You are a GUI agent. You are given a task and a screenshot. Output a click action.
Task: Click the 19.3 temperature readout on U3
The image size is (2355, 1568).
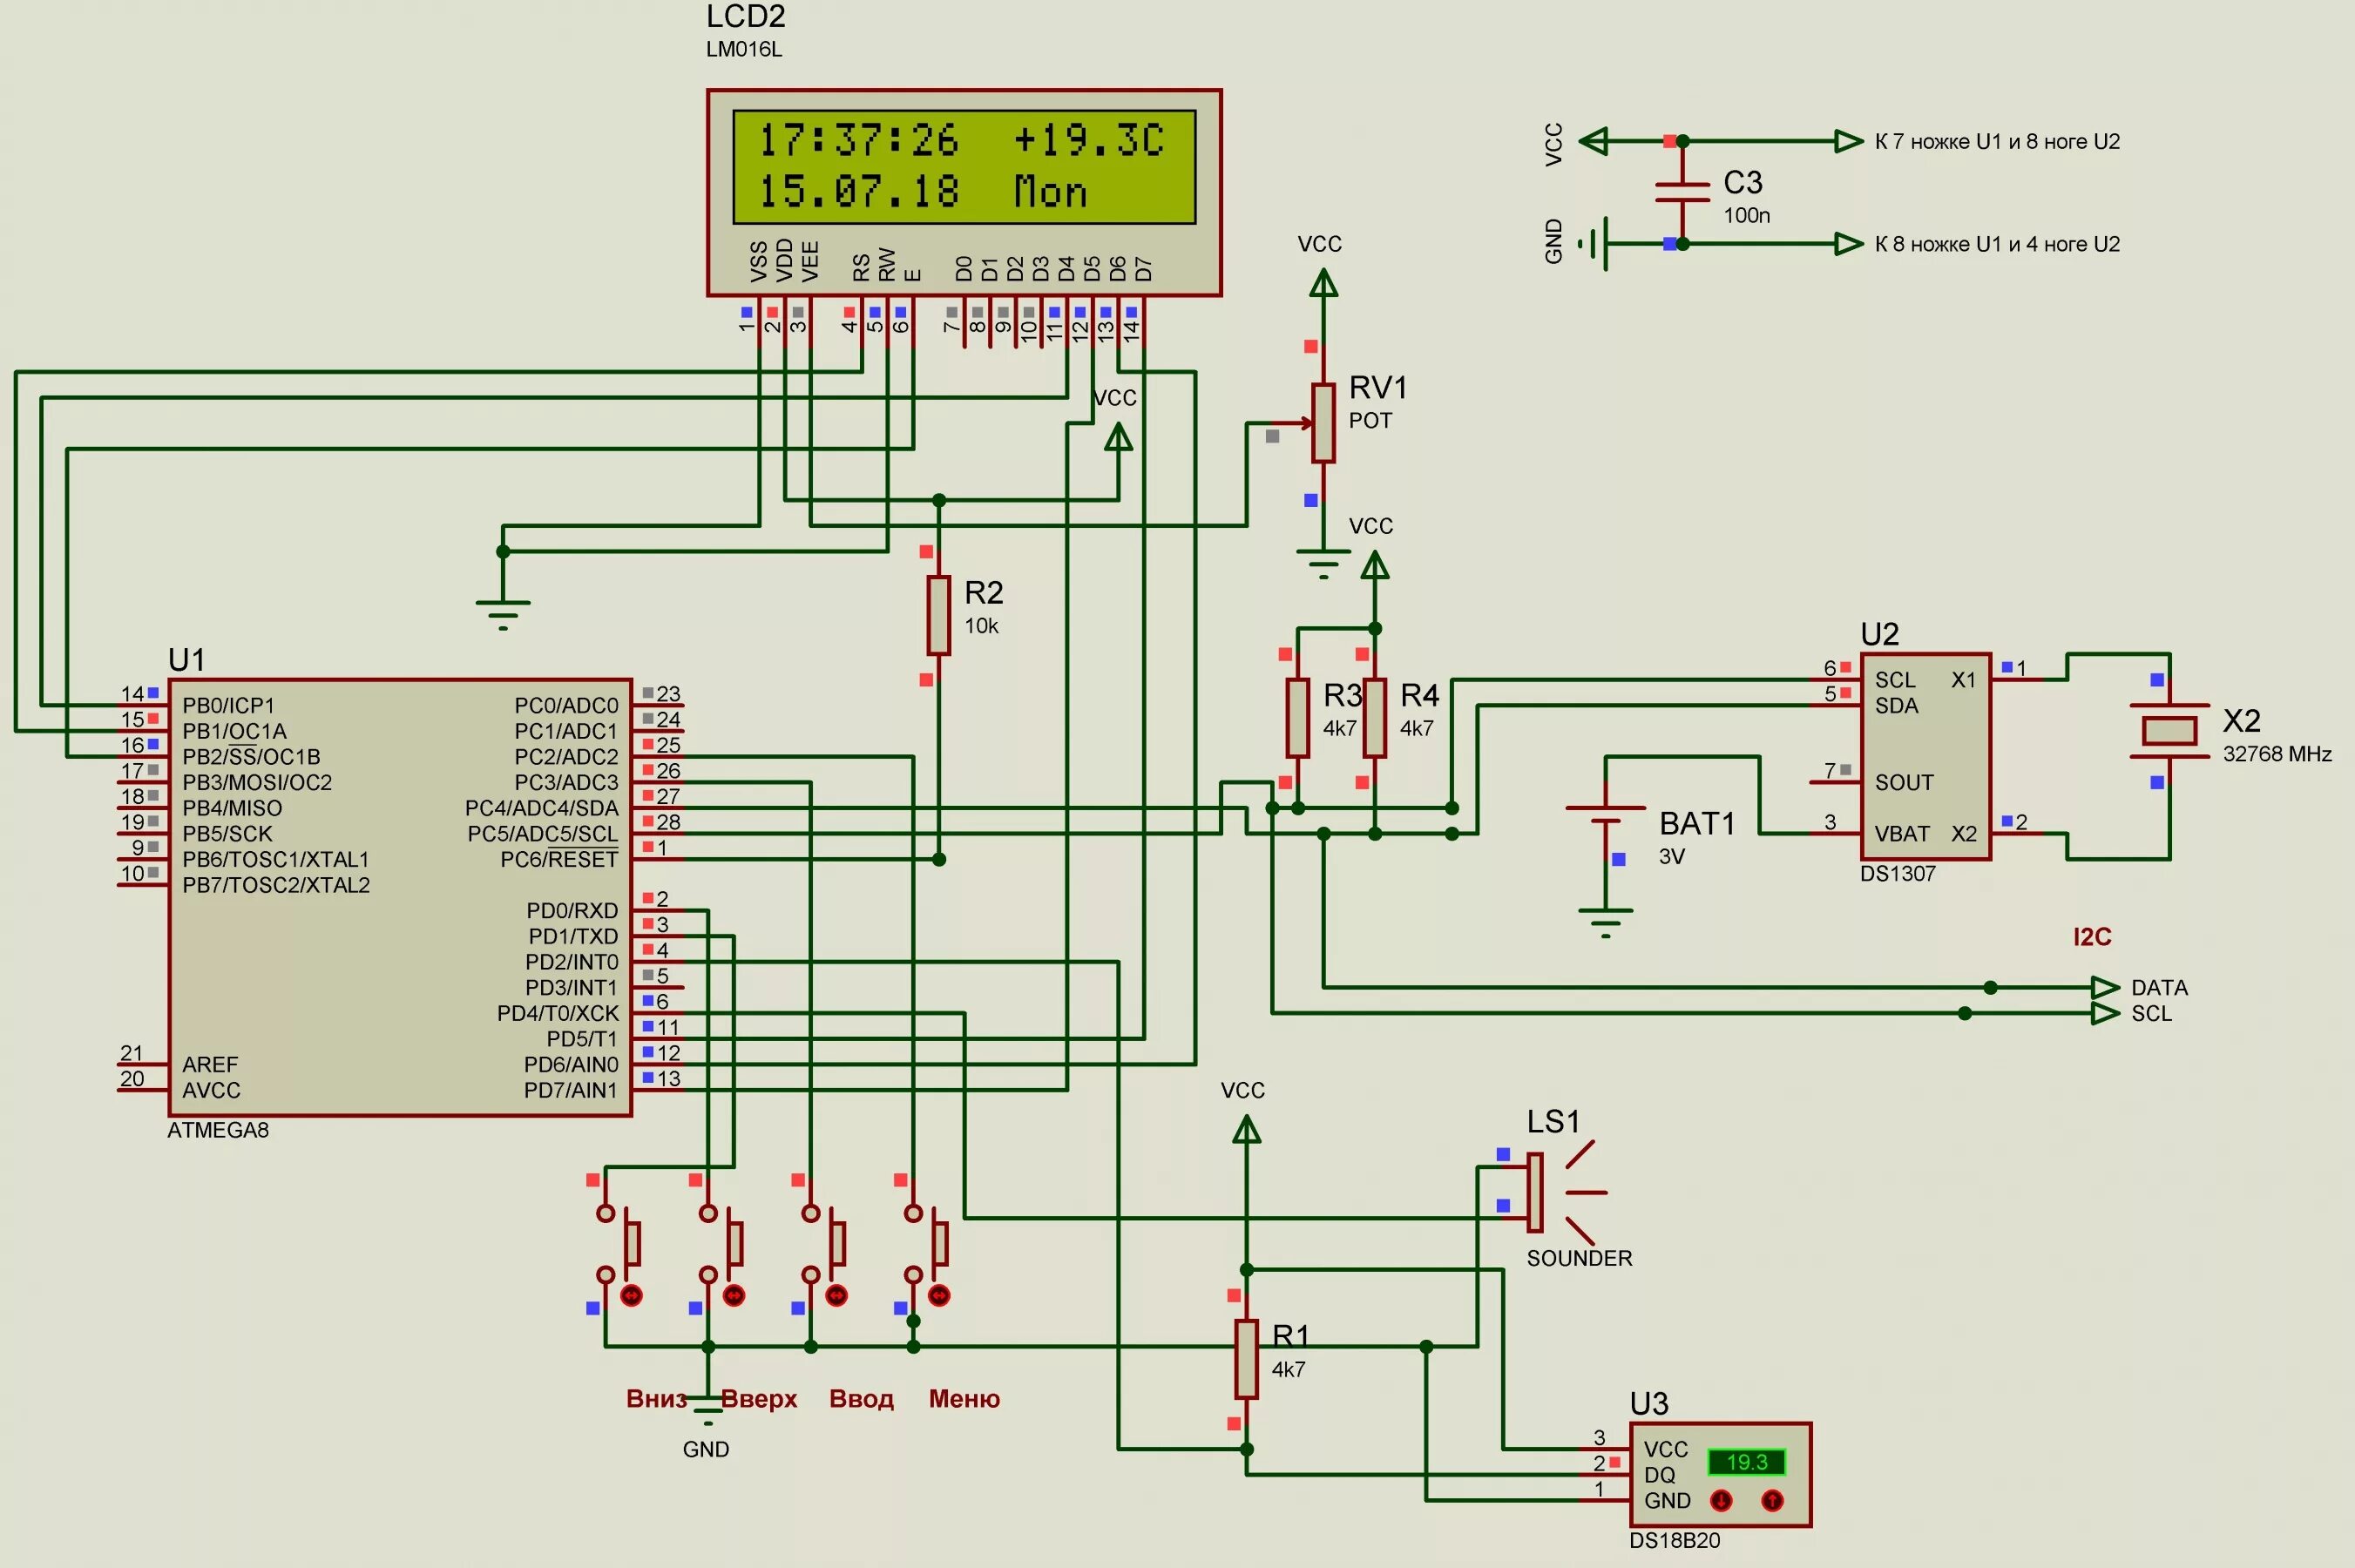tap(1746, 1462)
